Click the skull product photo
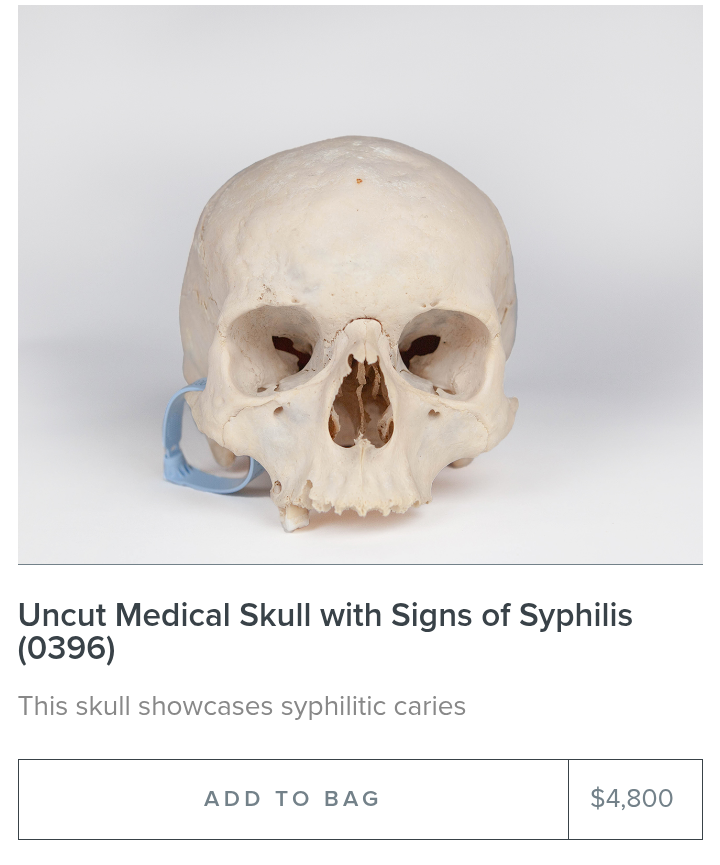This screenshot has width=720, height=865. tap(360, 284)
